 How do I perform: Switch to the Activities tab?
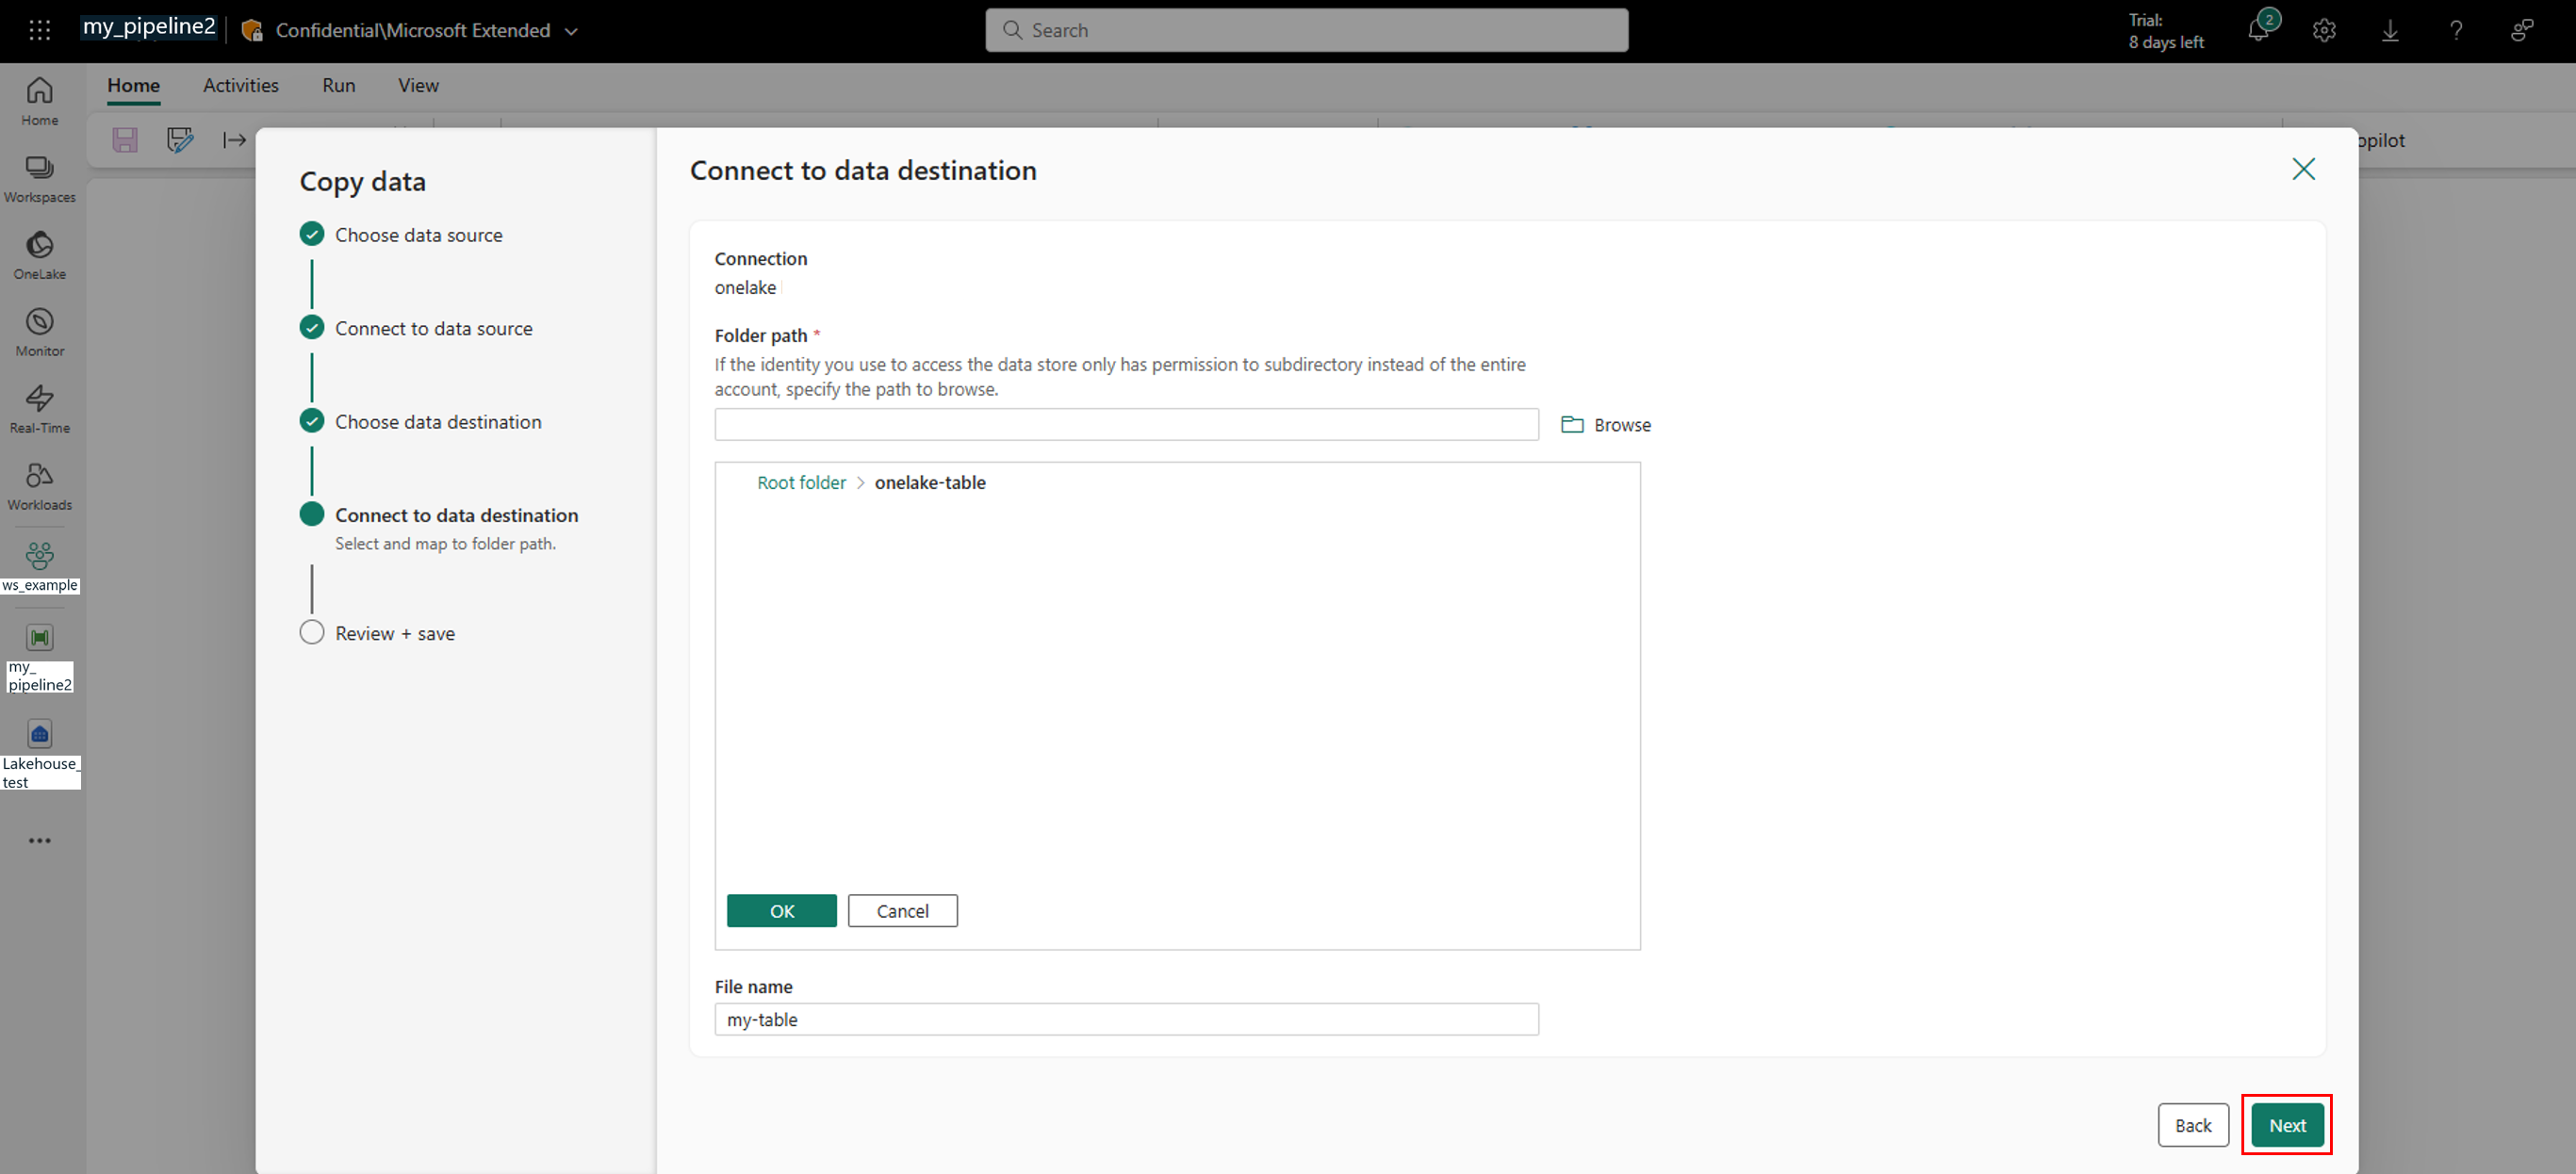tap(240, 86)
